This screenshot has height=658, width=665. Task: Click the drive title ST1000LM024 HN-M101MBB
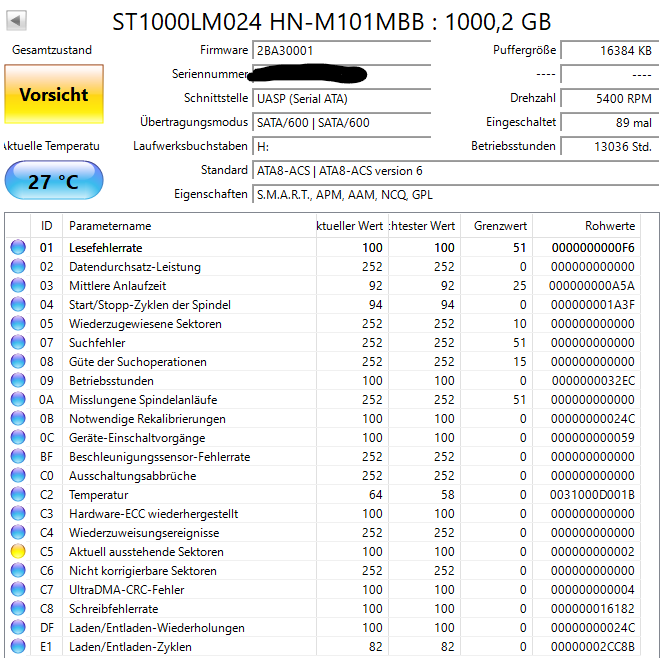[268, 22]
